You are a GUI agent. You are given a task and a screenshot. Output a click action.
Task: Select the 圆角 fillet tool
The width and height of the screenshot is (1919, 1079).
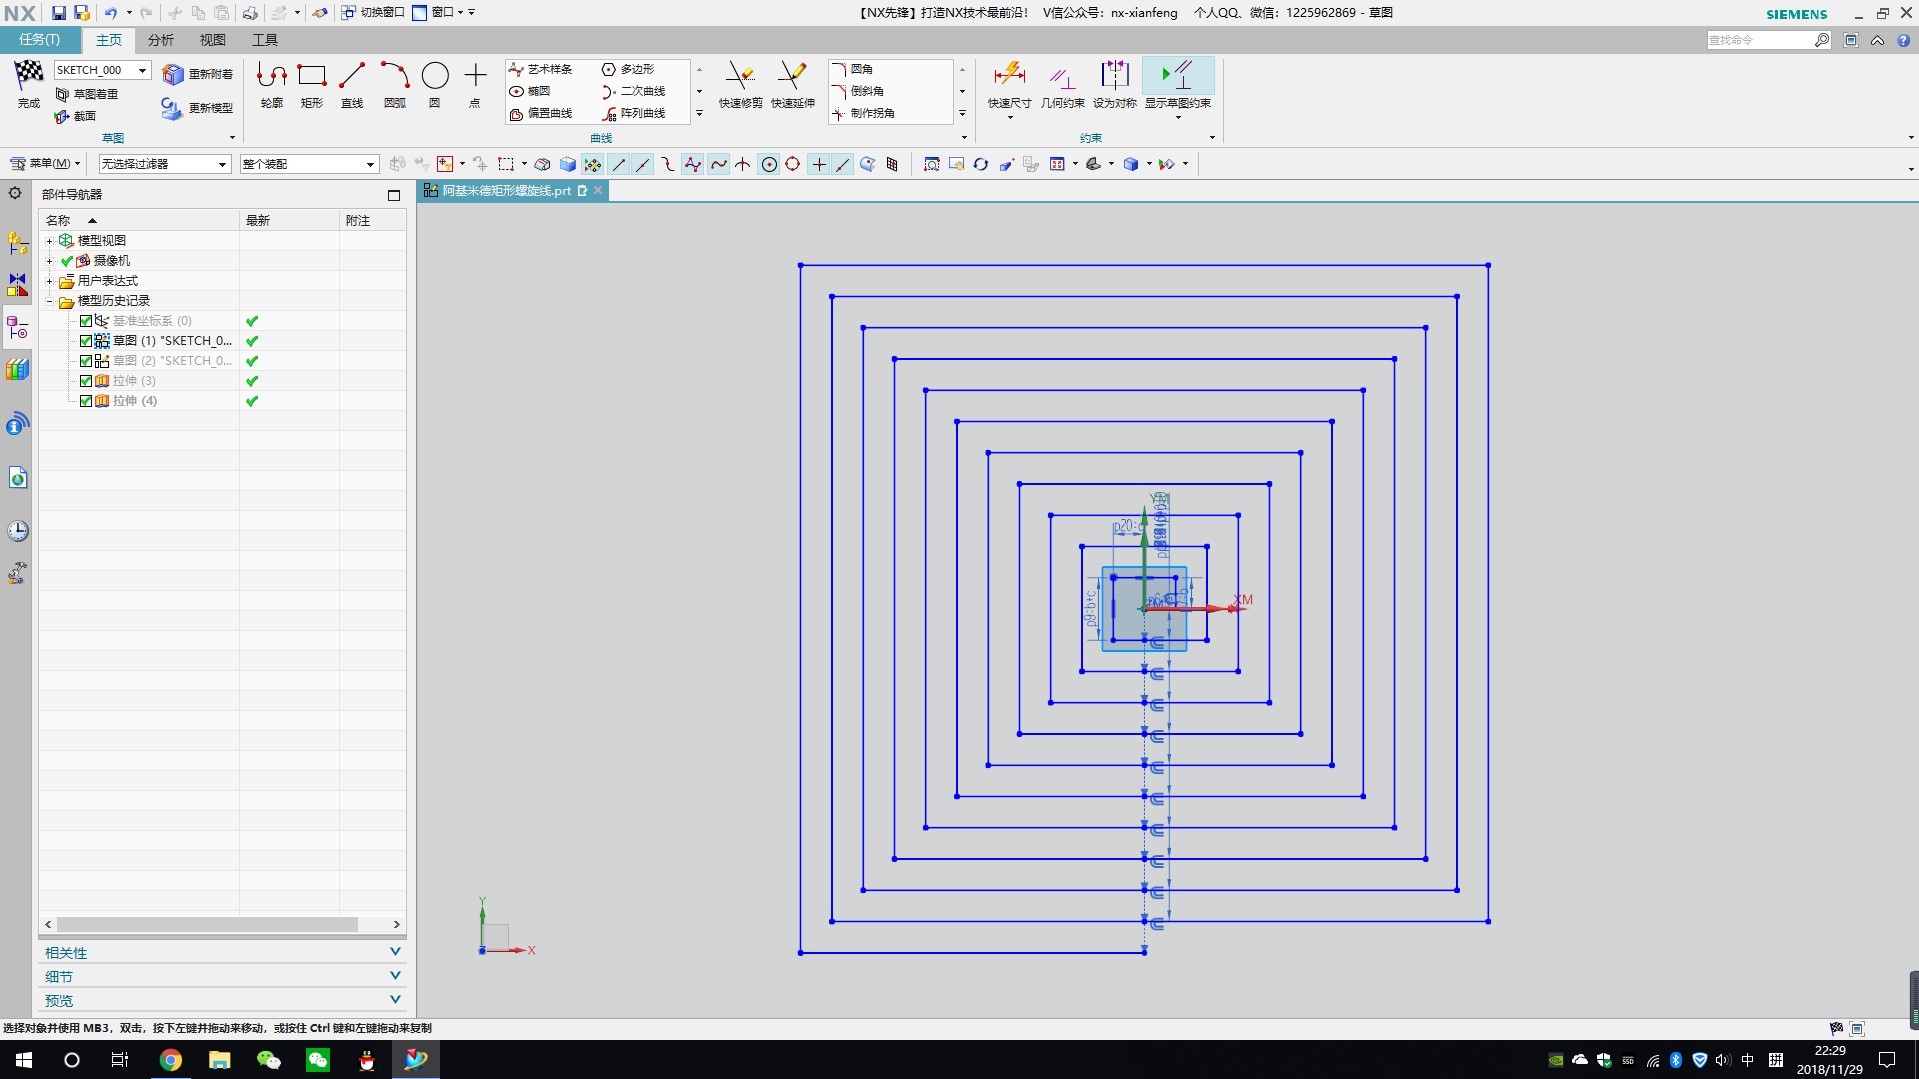point(853,69)
